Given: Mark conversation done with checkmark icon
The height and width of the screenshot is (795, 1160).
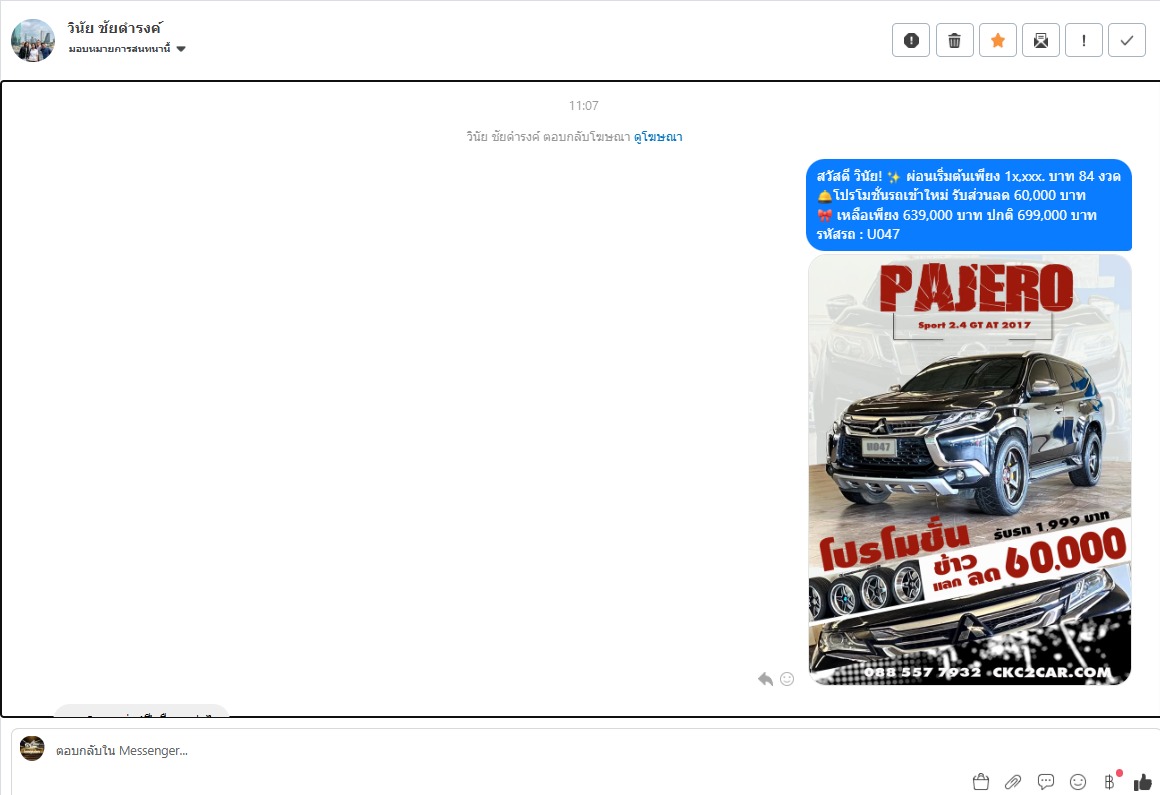Looking at the screenshot, I should (1127, 40).
